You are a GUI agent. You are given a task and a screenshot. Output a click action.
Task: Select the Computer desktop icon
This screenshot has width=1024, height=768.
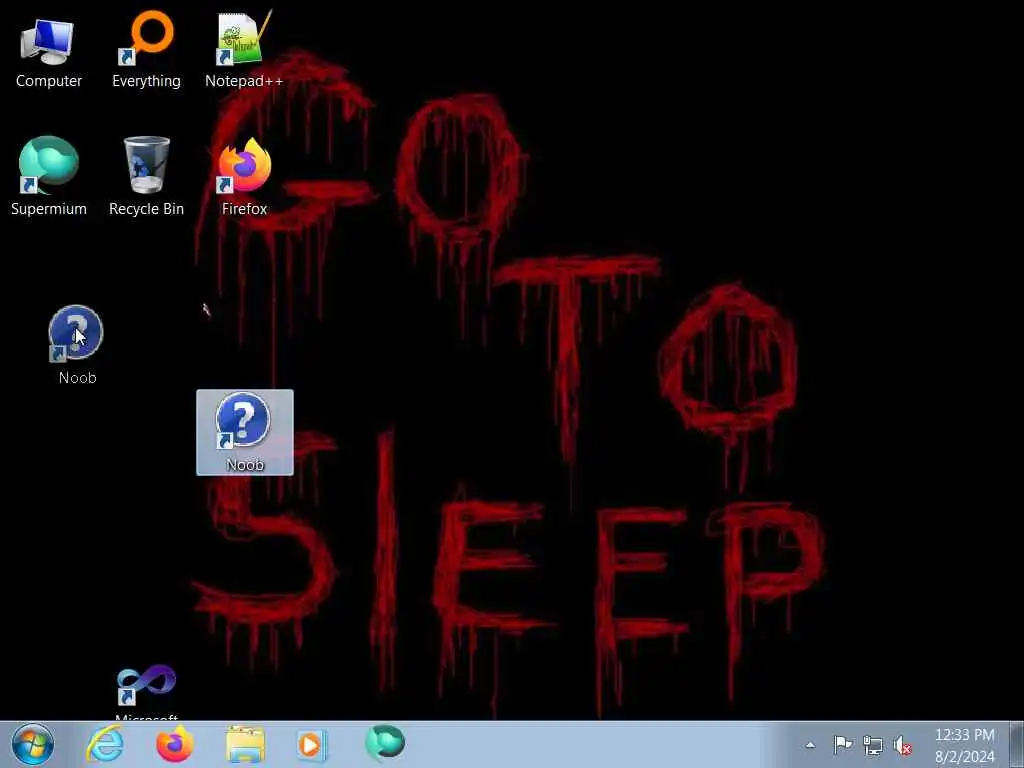[48, 52]
